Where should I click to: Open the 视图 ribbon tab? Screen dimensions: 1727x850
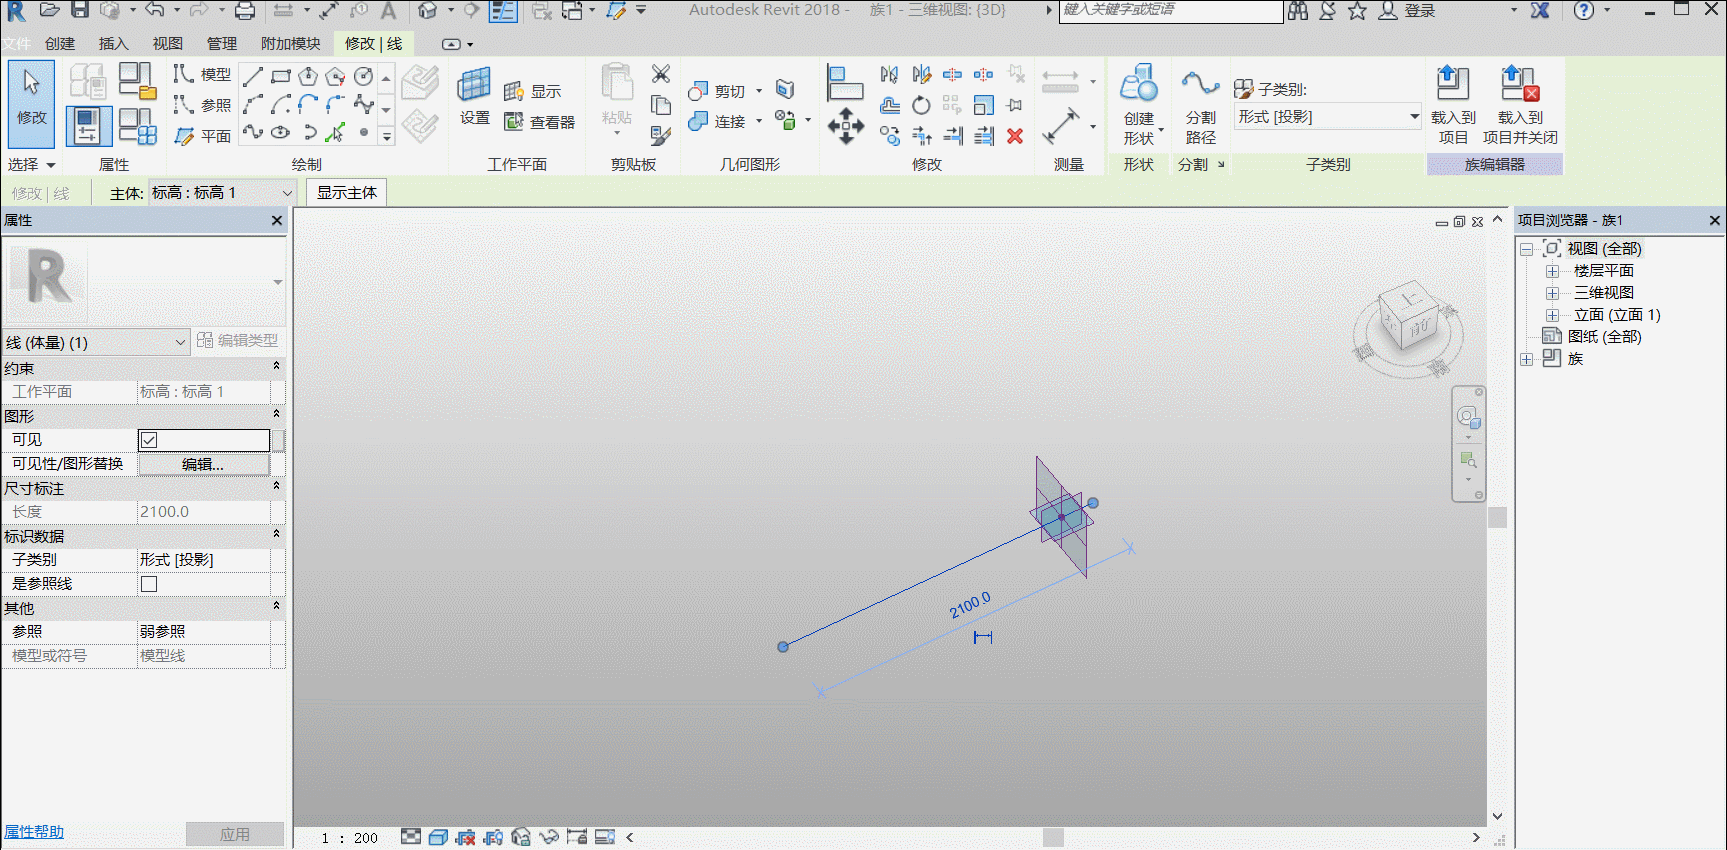(168, 44)
